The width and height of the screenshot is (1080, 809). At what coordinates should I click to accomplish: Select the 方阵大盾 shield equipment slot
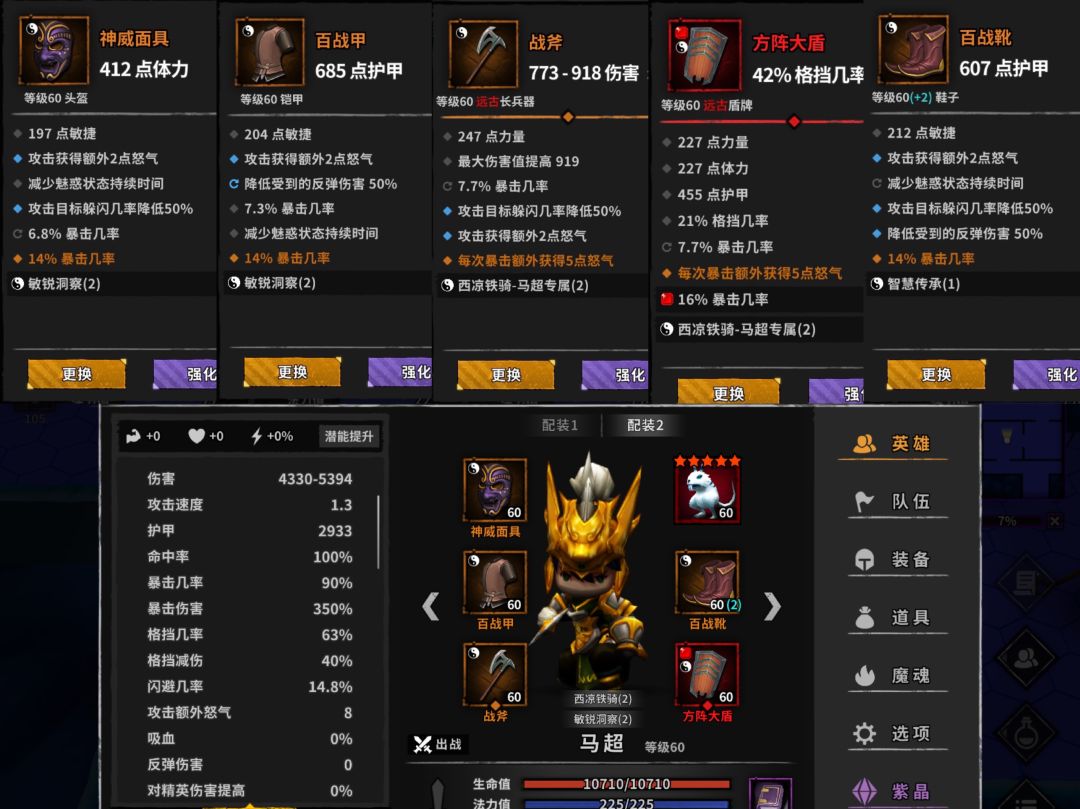(707, 675)
